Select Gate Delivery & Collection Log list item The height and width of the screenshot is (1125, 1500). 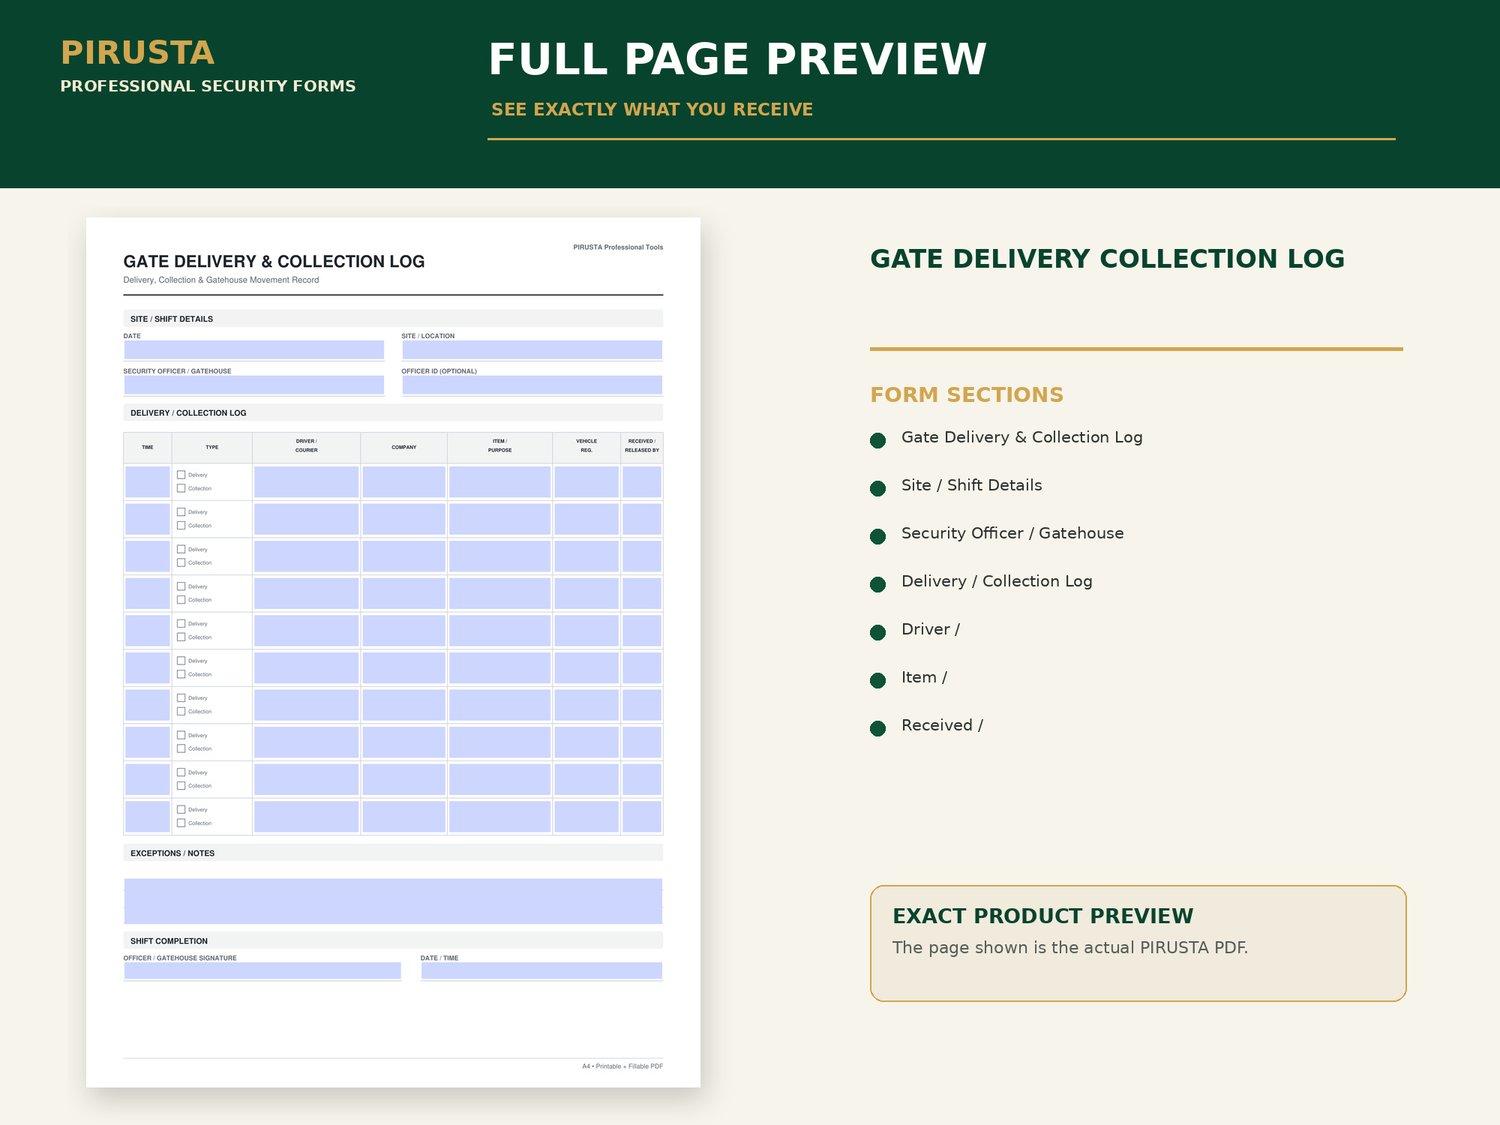[x=1022, y=437]
